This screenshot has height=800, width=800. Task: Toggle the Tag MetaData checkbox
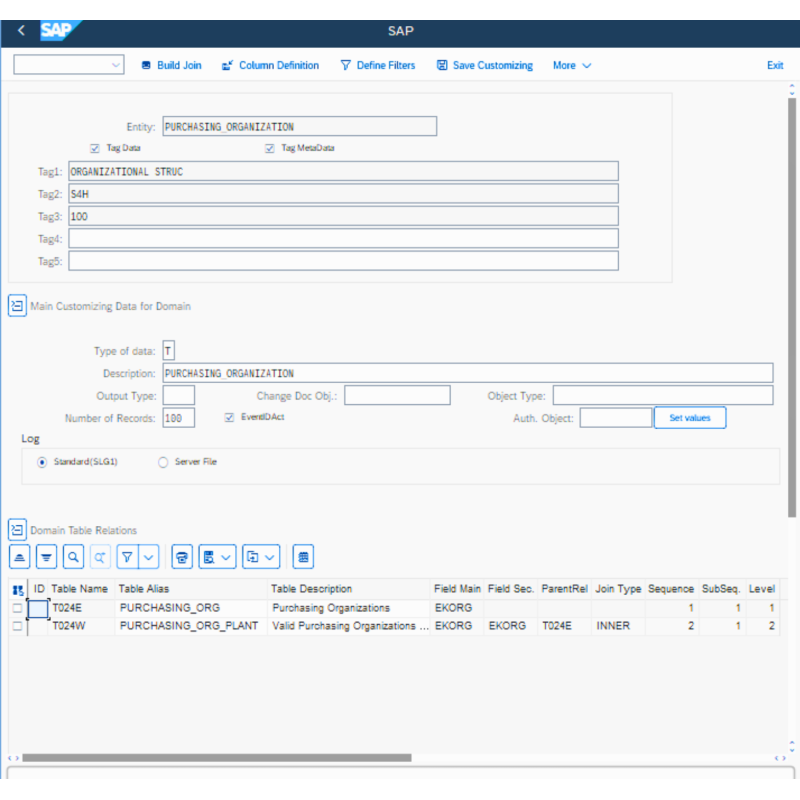pos(269,147)
